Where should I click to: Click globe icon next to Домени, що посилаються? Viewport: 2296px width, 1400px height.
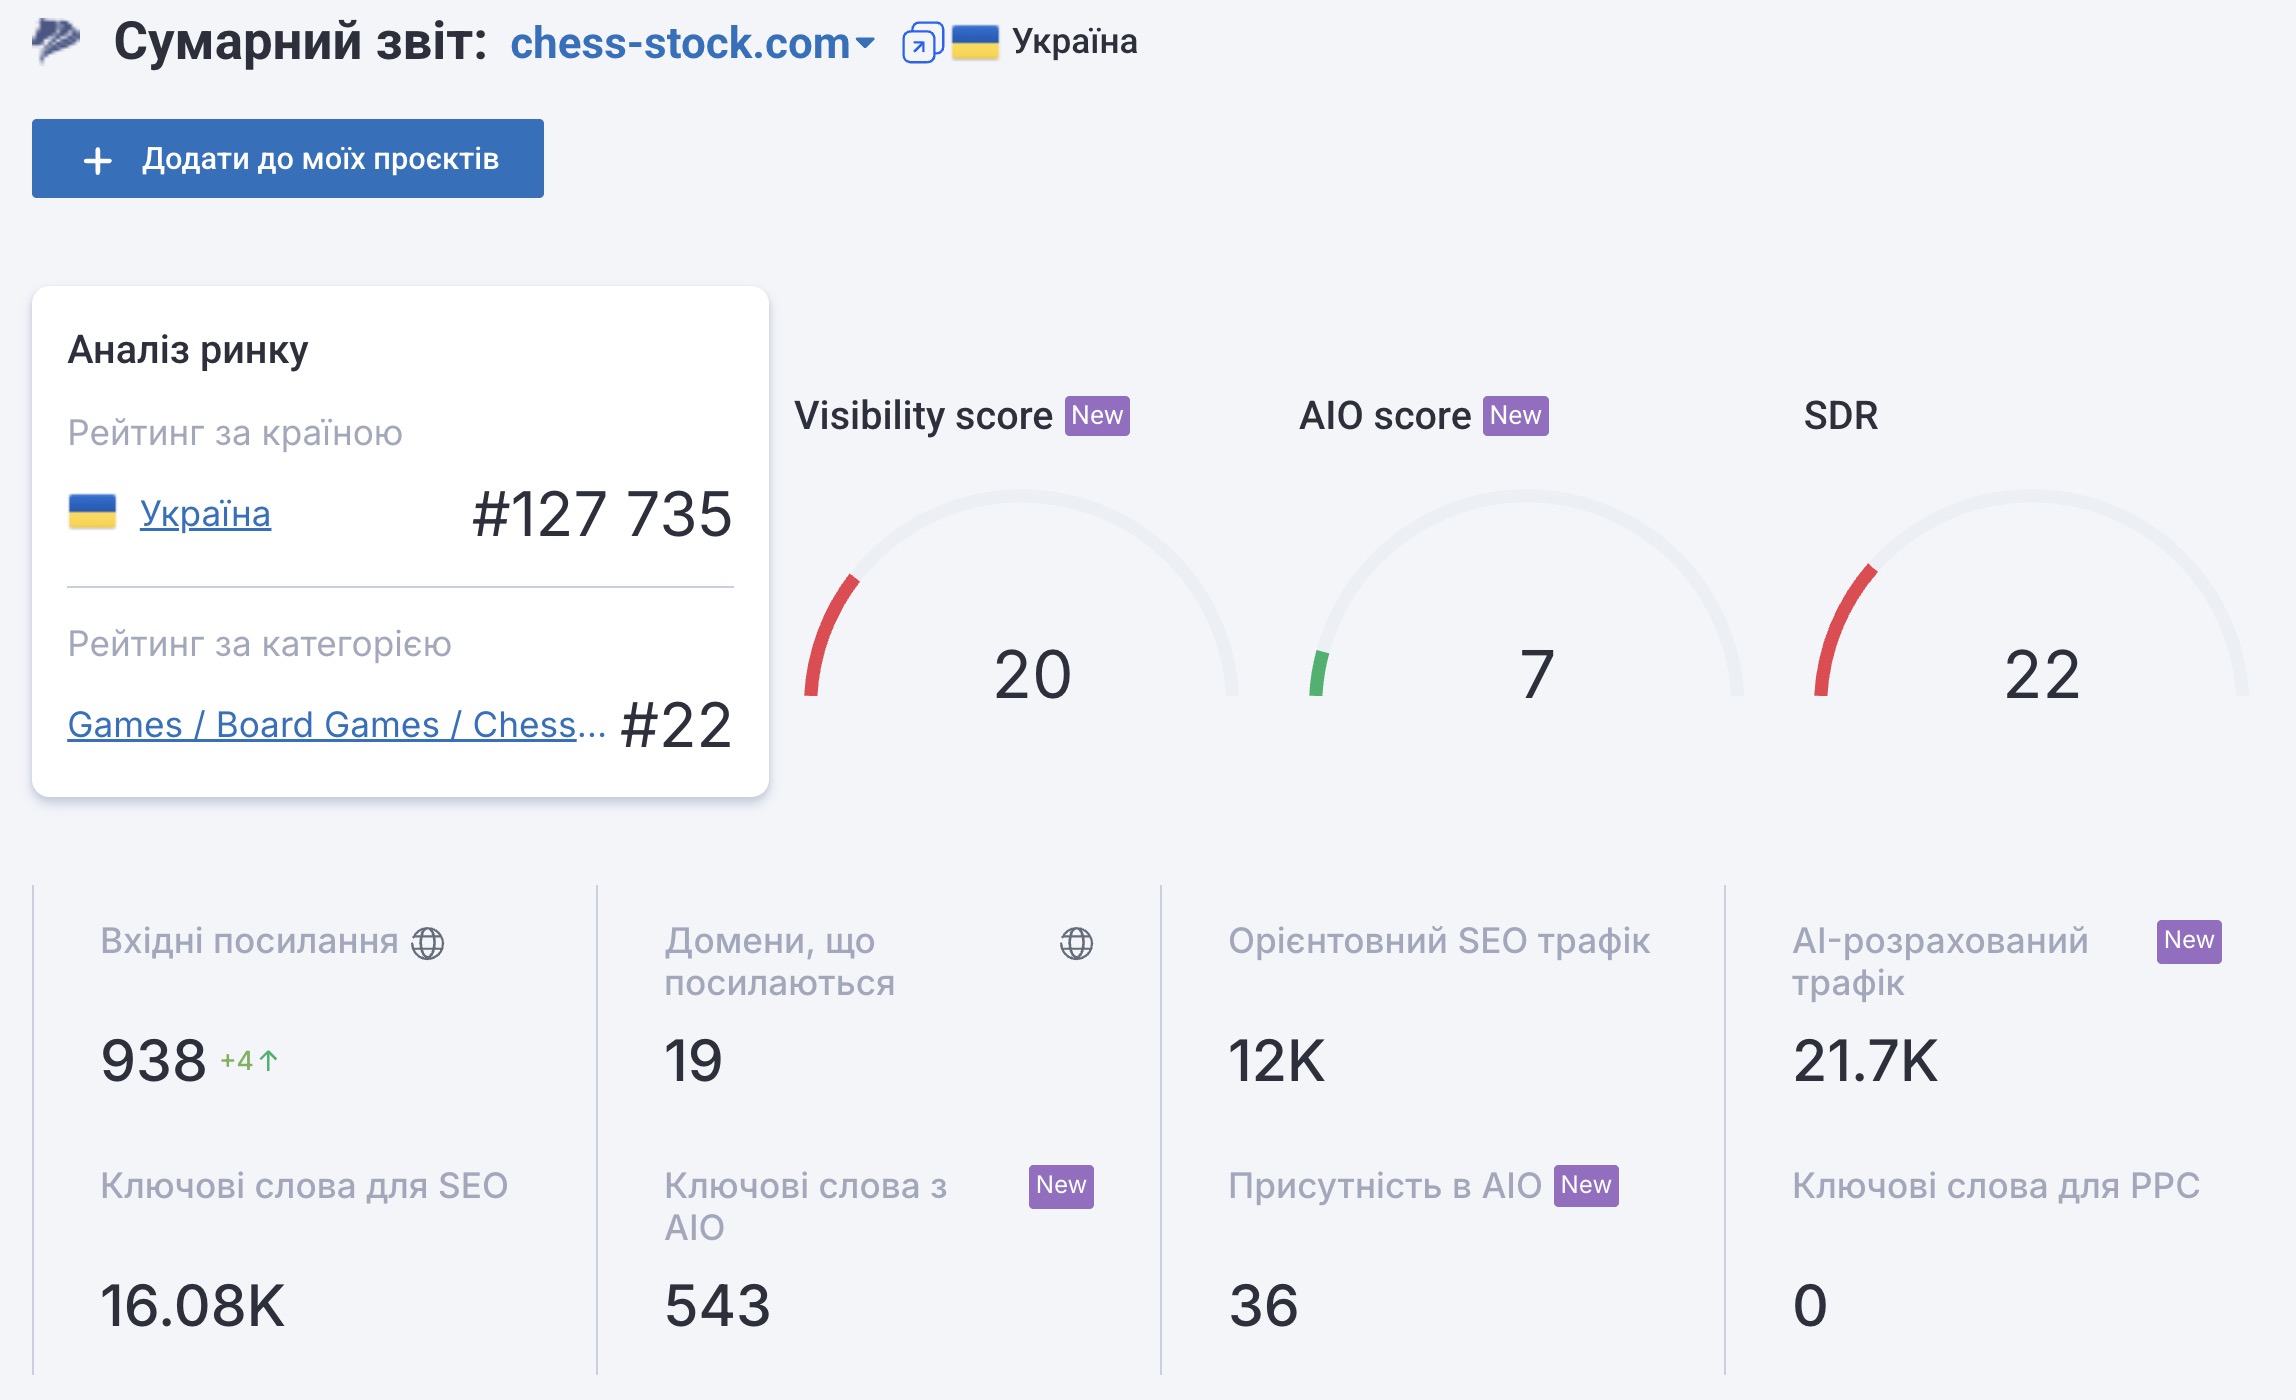tap(1076, 942)
